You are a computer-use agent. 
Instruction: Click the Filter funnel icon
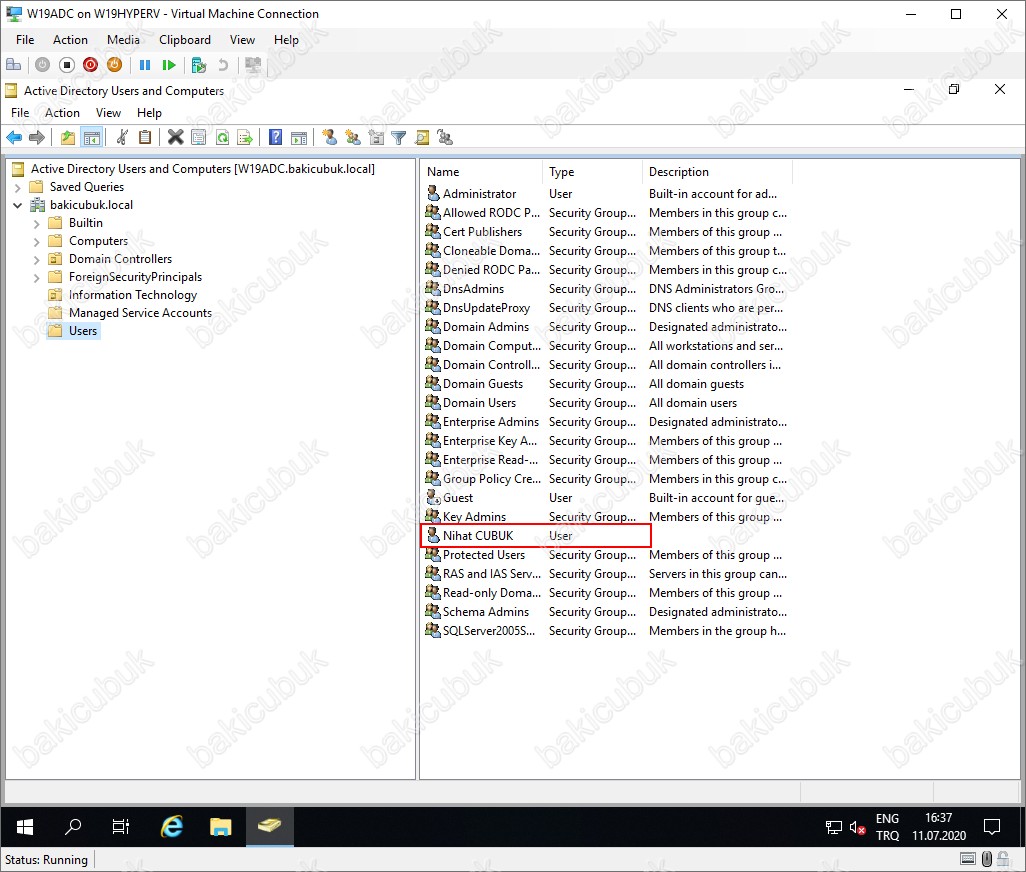click(398, 137)
